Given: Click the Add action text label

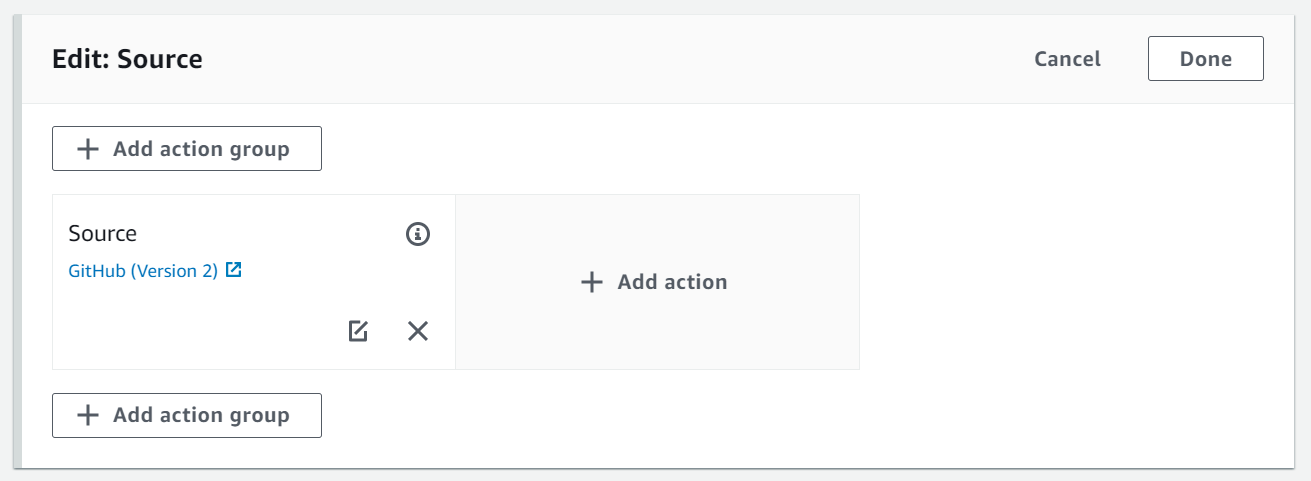Looking at the screenshot, I should tap(672, 282).
